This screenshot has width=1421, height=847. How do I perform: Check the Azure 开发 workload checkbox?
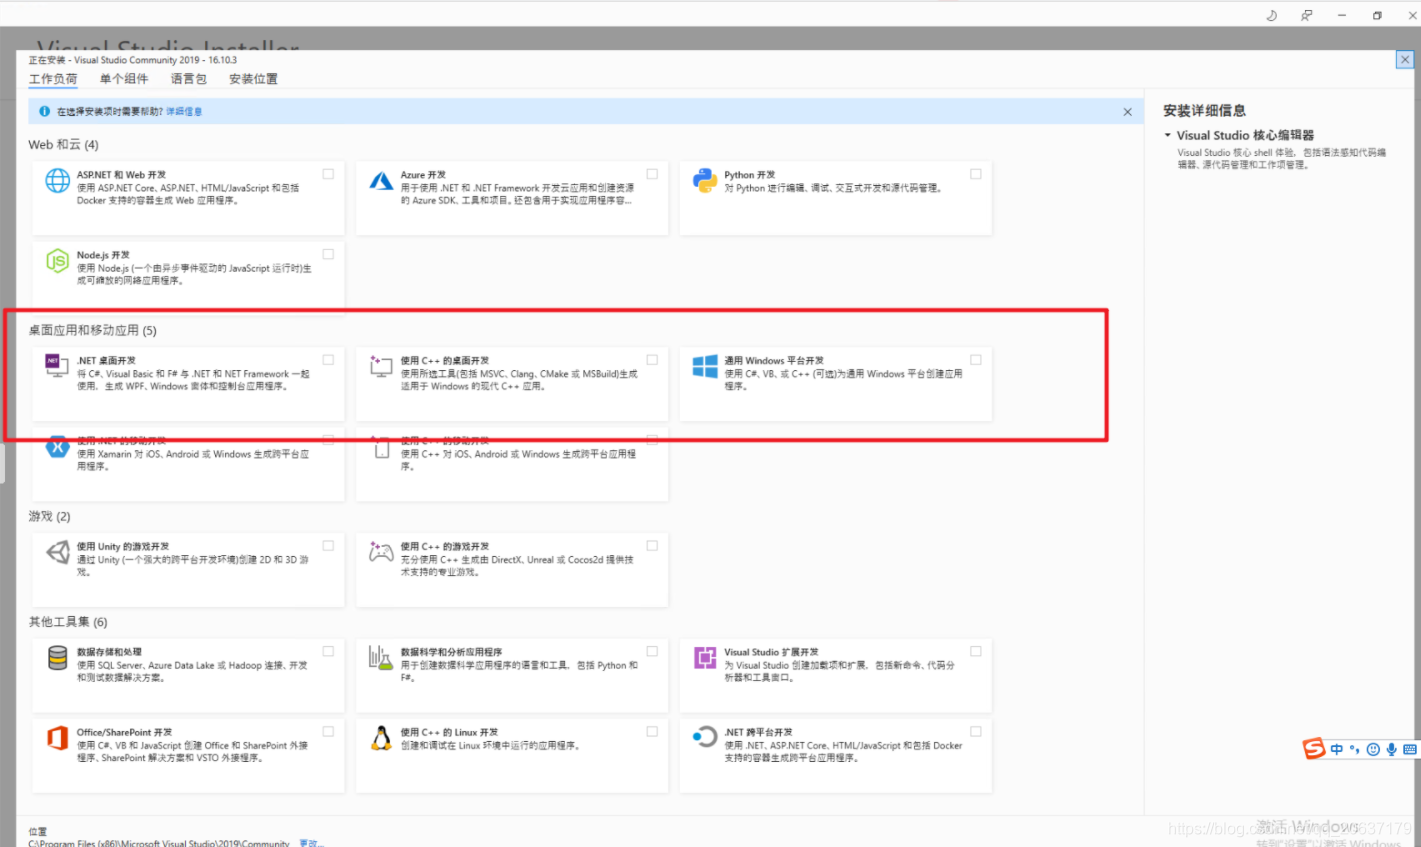coord(652,174)
